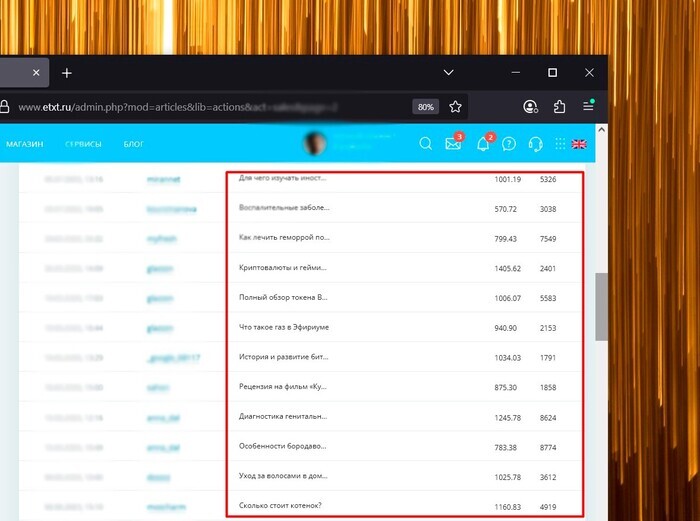Open the browser account profile icon
Screen dimensions: 700x521
[x=530, y=107]
